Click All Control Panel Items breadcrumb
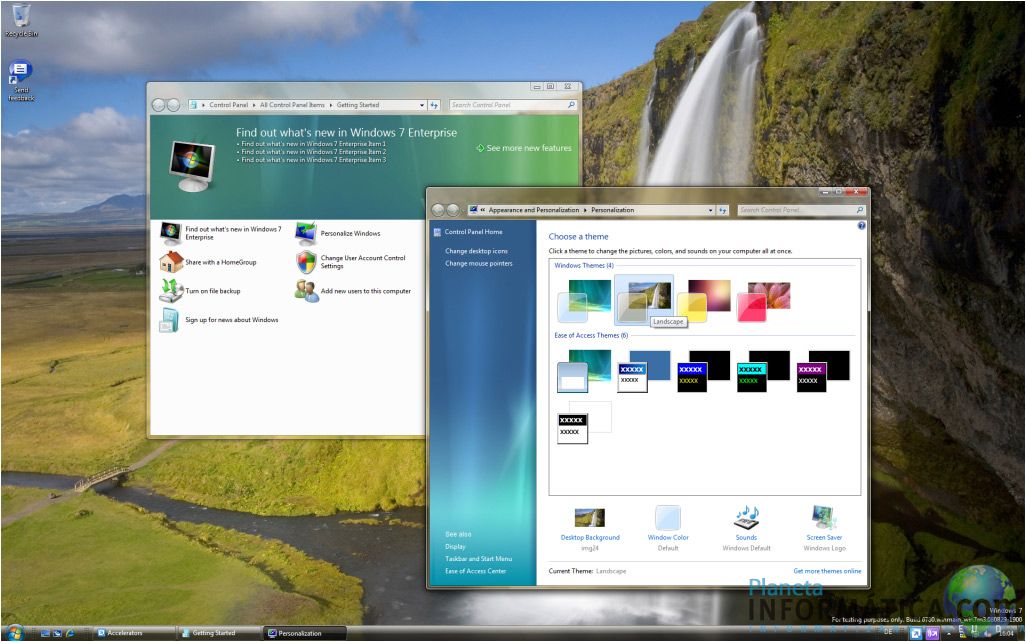 pos(292,105)
